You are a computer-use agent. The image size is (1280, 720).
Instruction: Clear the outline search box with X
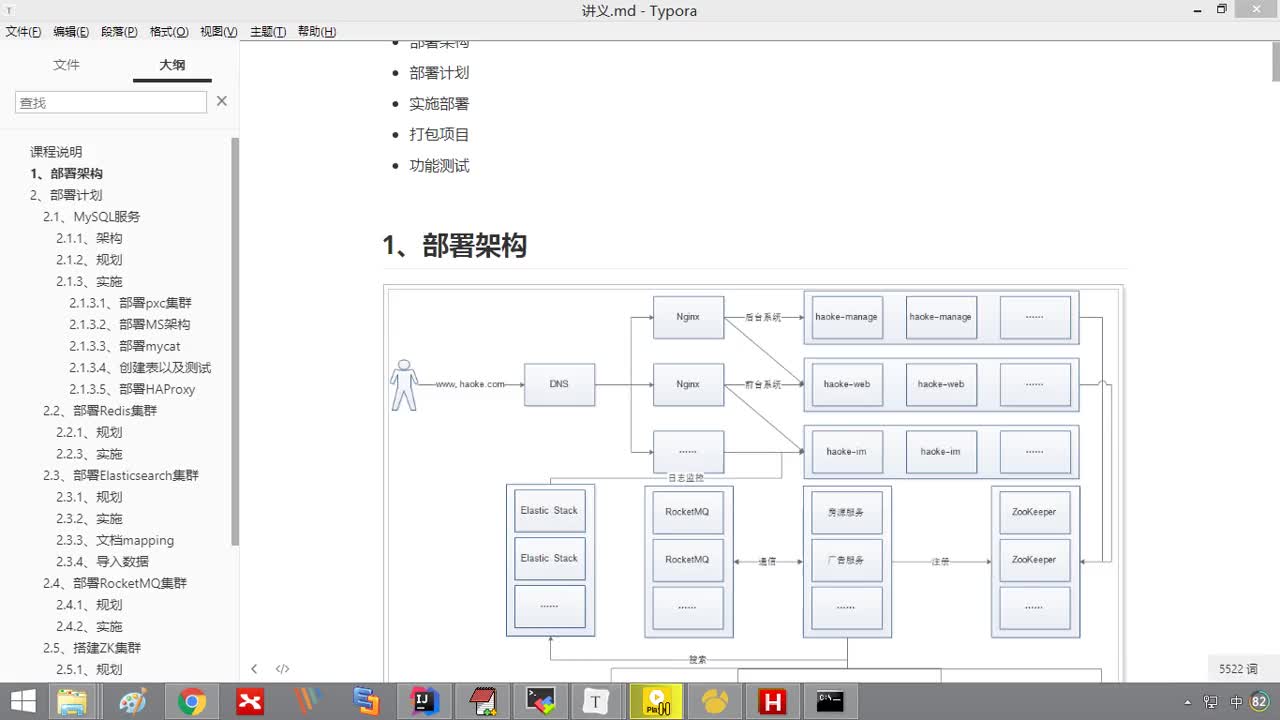(x=222, y=101)
